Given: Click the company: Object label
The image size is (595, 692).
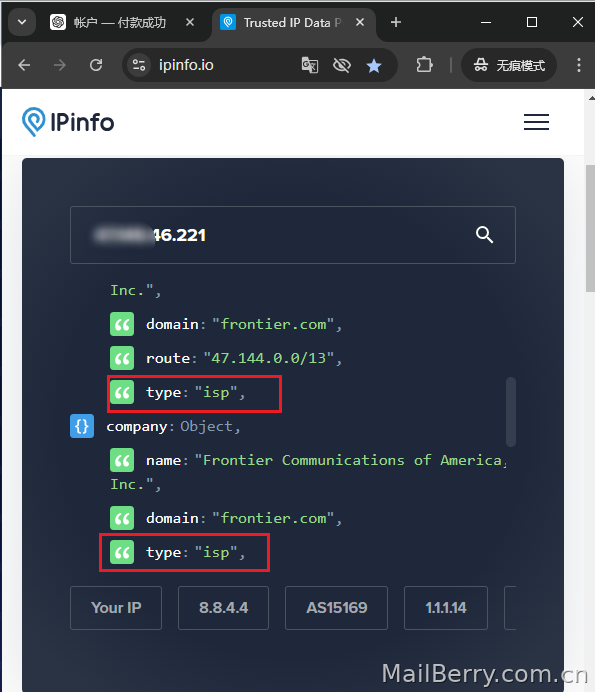Looking at the screenshot, I should [173, 426].
